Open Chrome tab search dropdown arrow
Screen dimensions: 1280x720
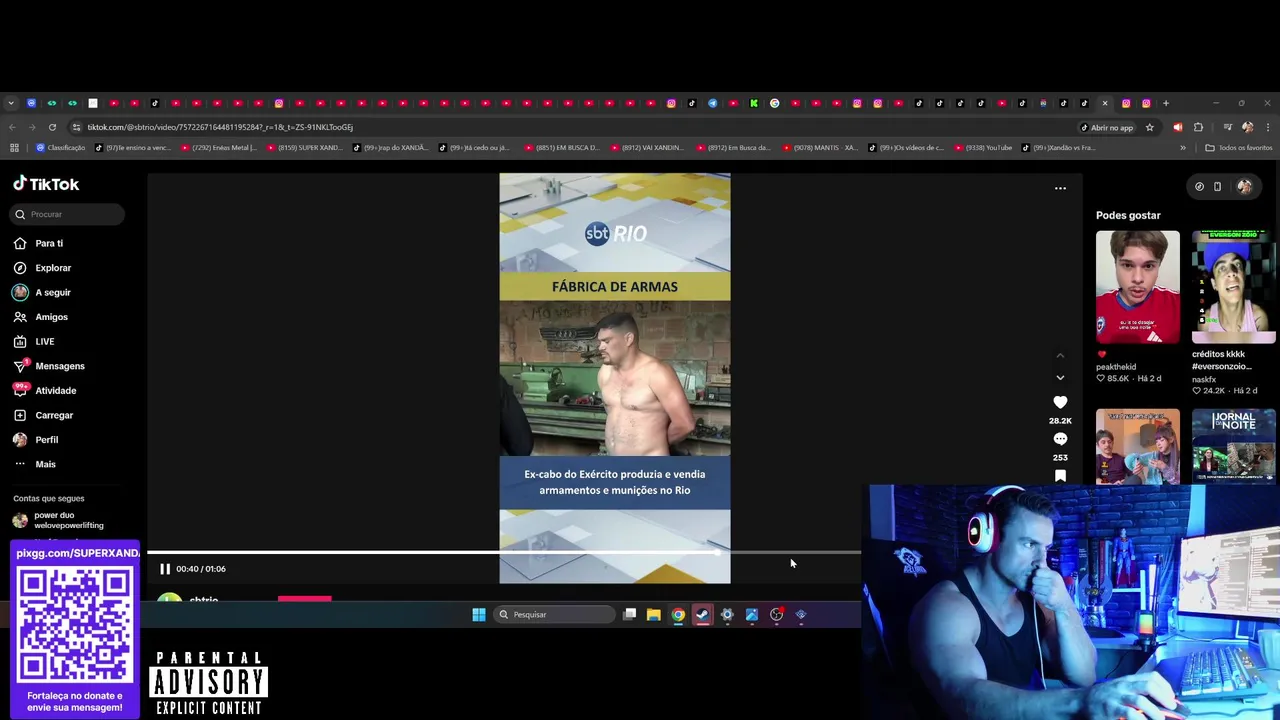(11, 103)
